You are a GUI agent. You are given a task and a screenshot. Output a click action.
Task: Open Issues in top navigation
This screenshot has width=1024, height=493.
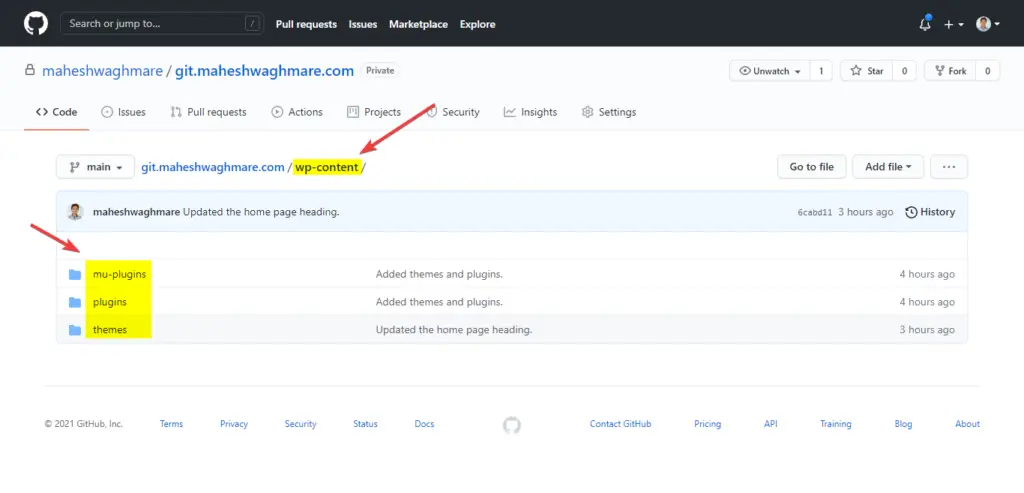[x=362, y=24]
